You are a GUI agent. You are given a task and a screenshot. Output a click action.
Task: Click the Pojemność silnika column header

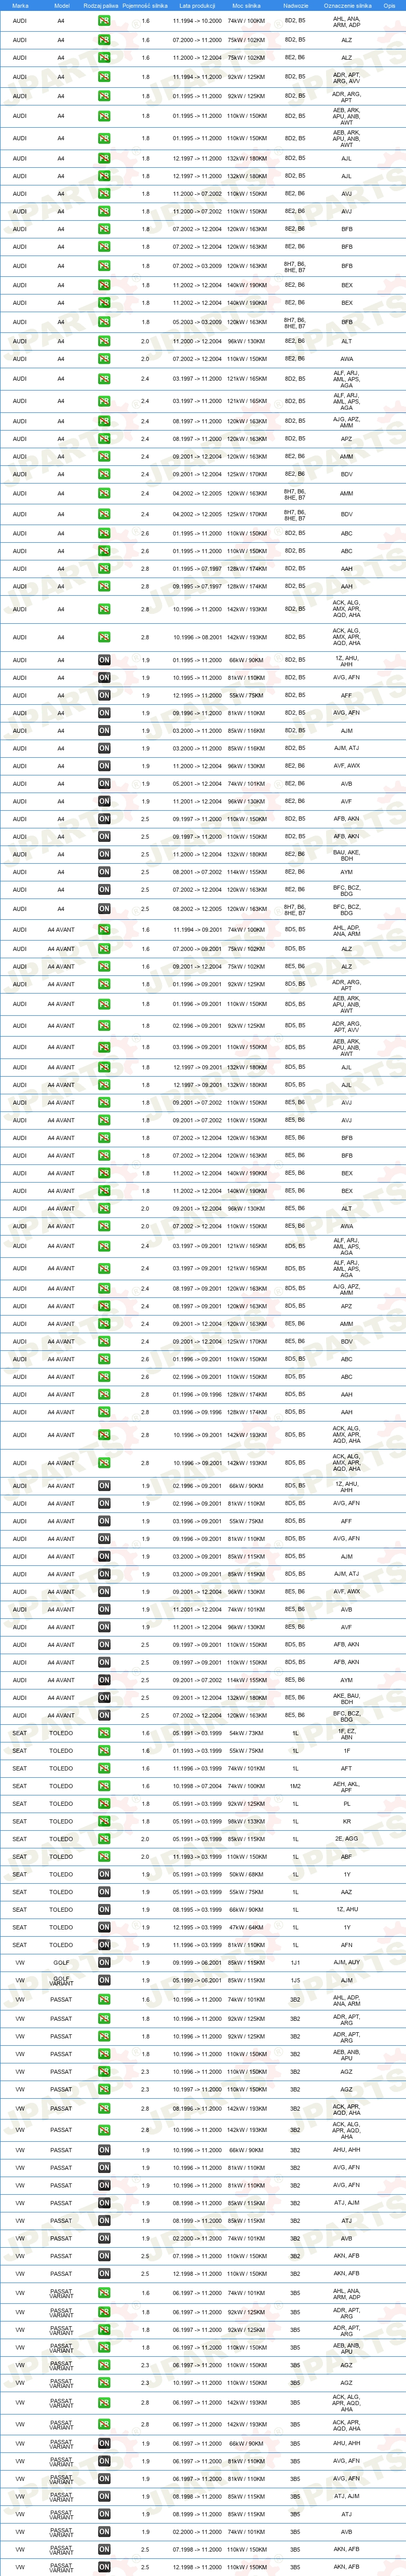click(145, 6)
